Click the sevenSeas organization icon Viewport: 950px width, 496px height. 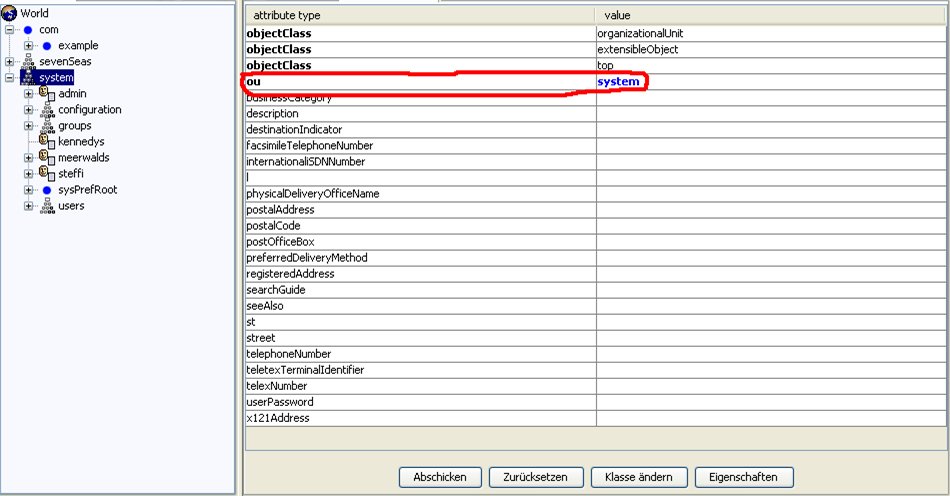click(28, 61)
